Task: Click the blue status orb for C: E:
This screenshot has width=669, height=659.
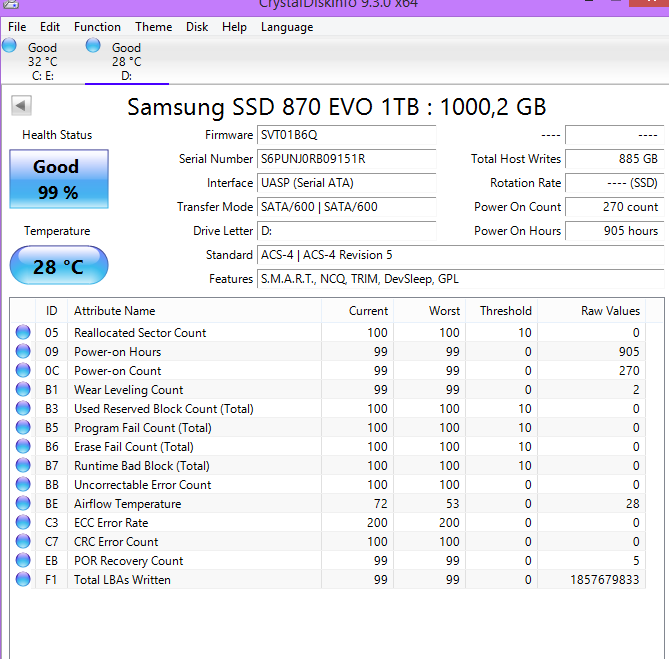Action: pos(9,45)
